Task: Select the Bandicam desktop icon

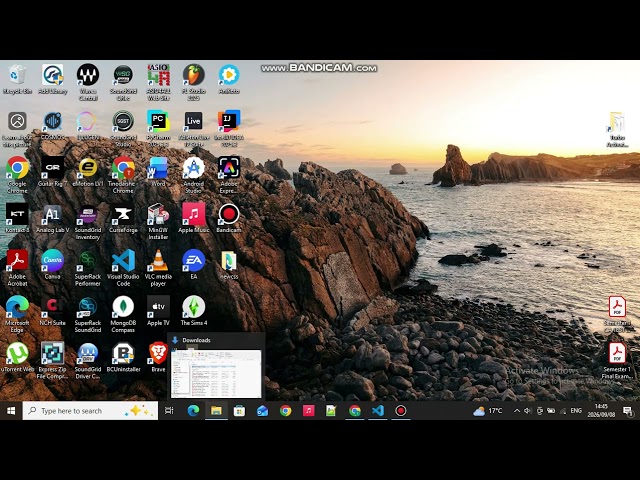Action: (x=229, y=218)
